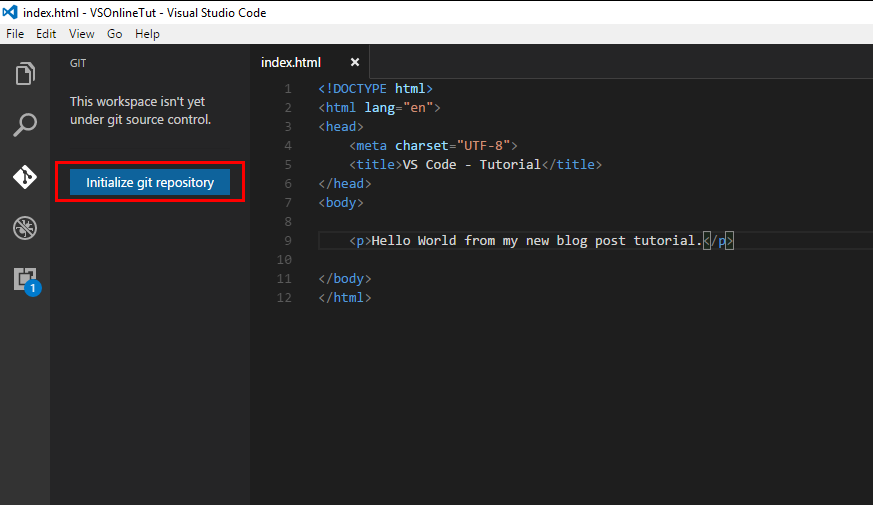Open the Debug view icon

tap(25, 228)
